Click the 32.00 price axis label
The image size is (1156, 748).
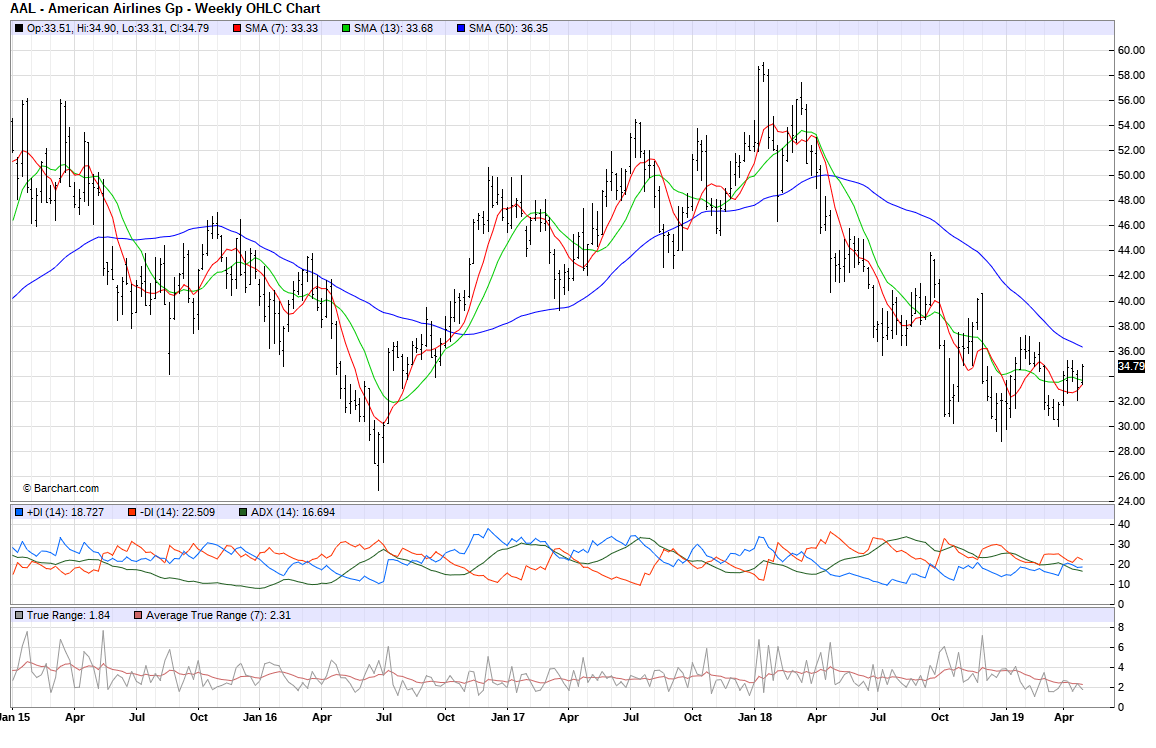point(1132,402)
